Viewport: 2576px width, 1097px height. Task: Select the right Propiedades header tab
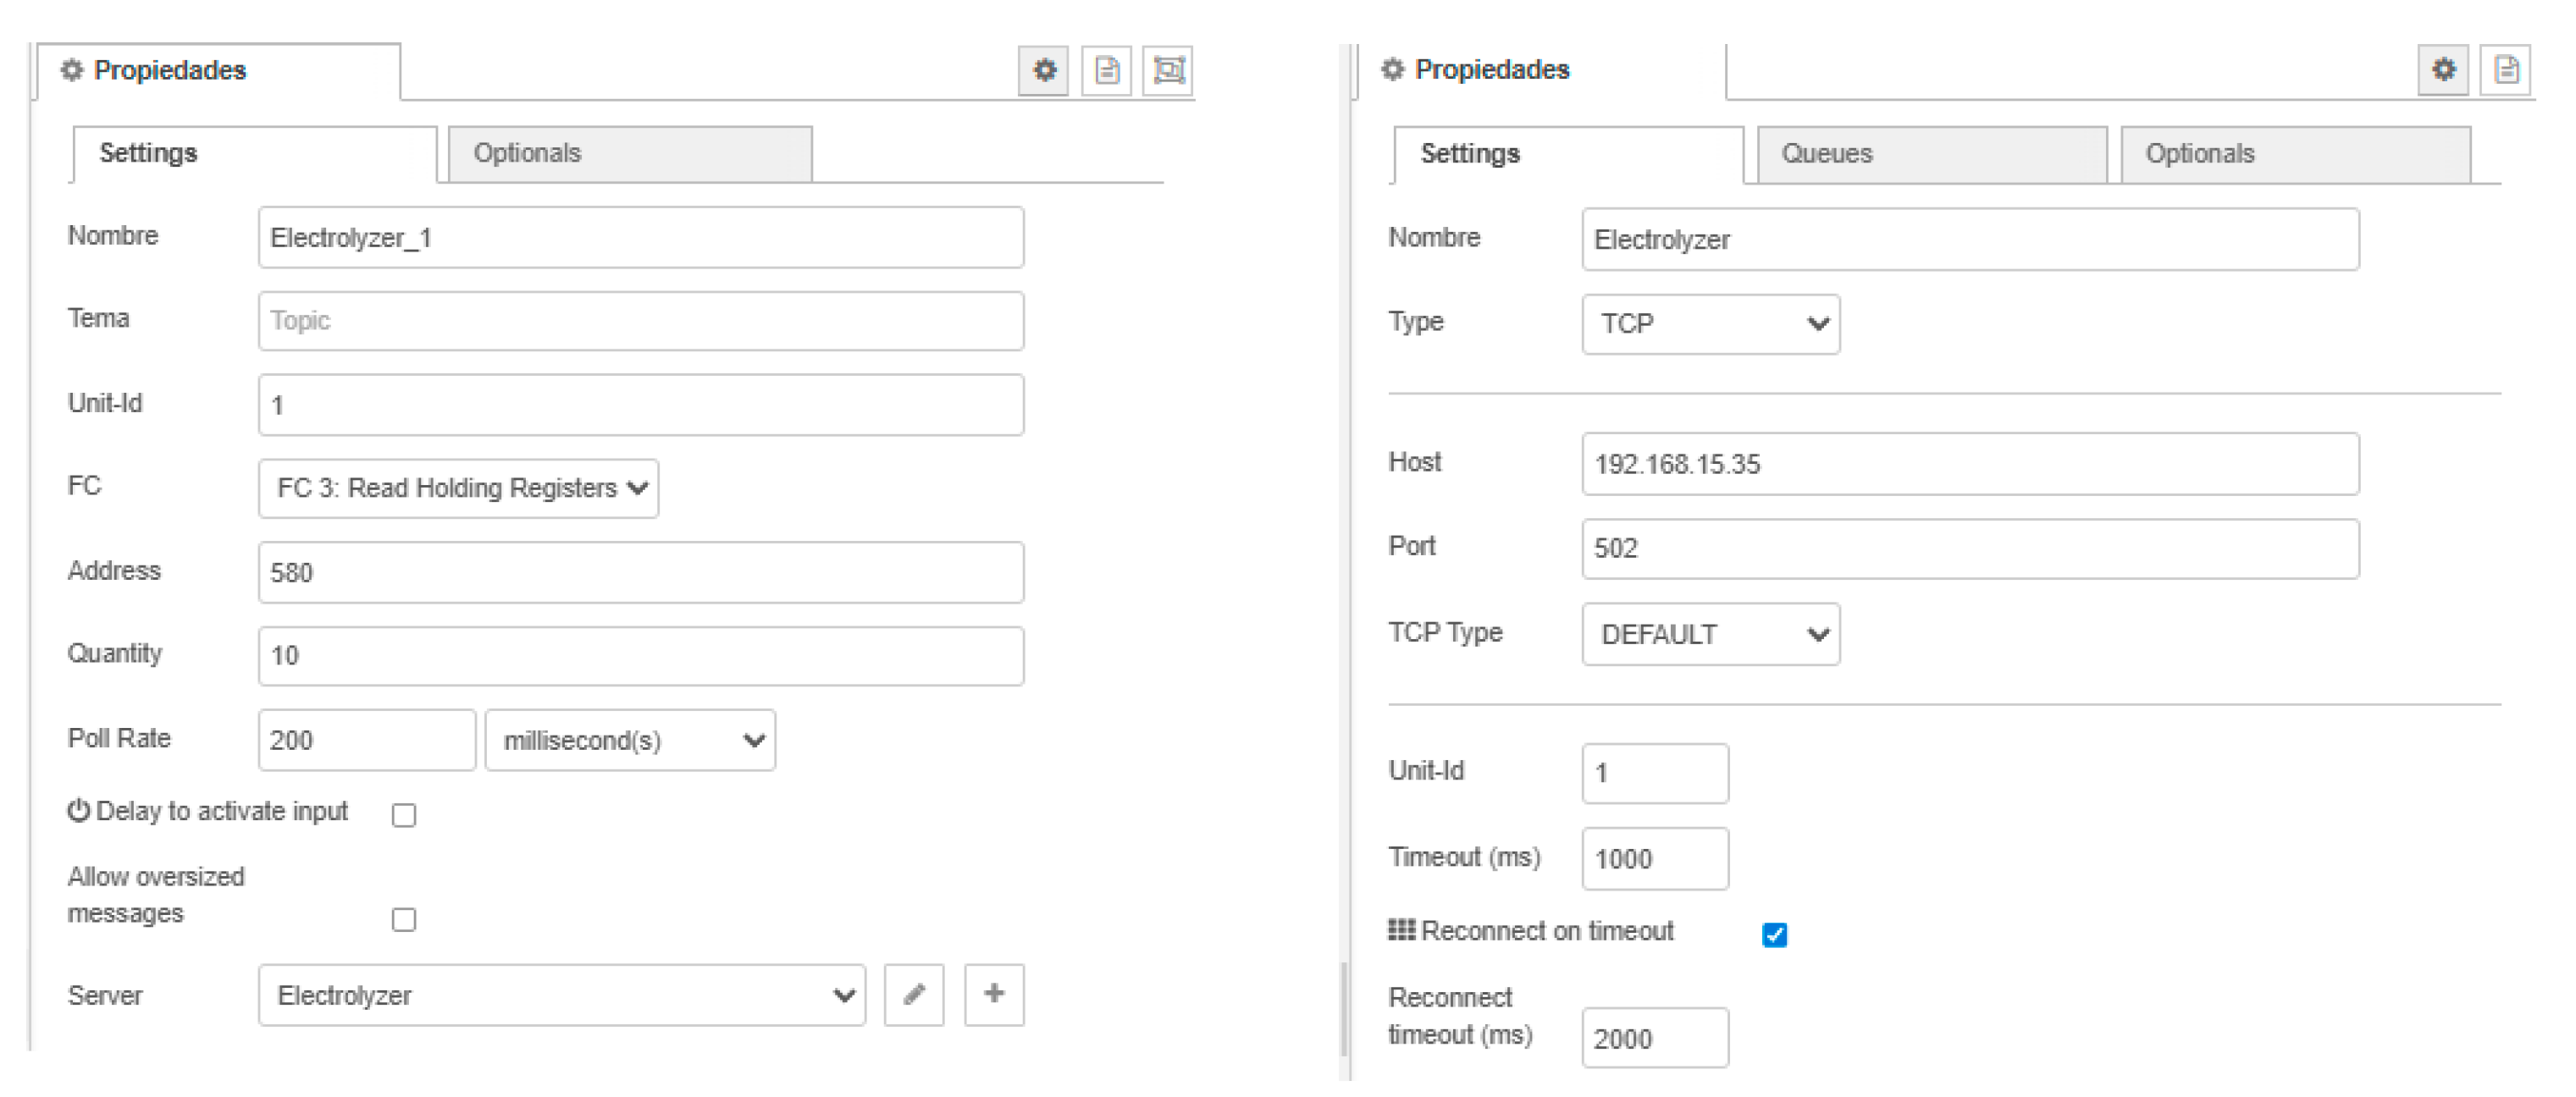pos(1542,71)
